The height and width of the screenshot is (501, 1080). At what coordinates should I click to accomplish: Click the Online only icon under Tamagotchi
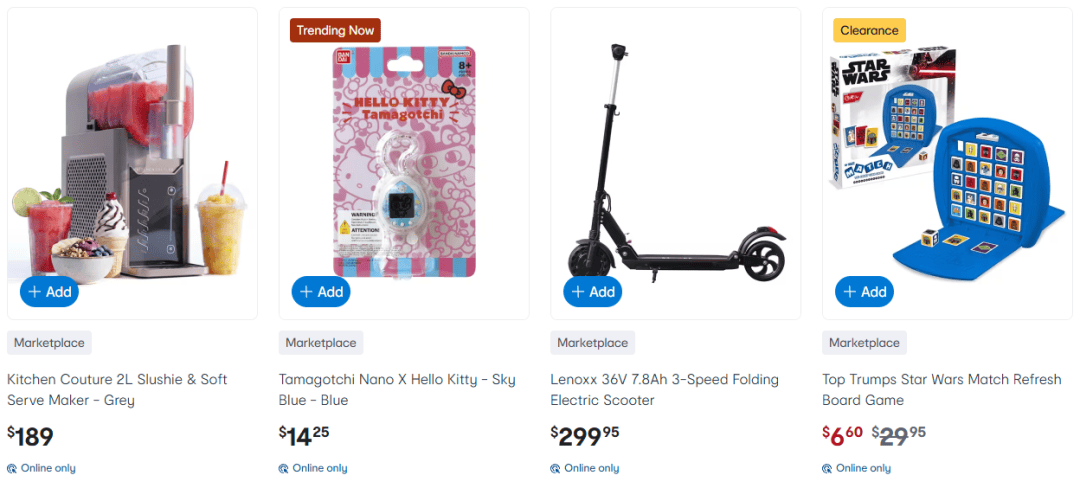(284, 468)
